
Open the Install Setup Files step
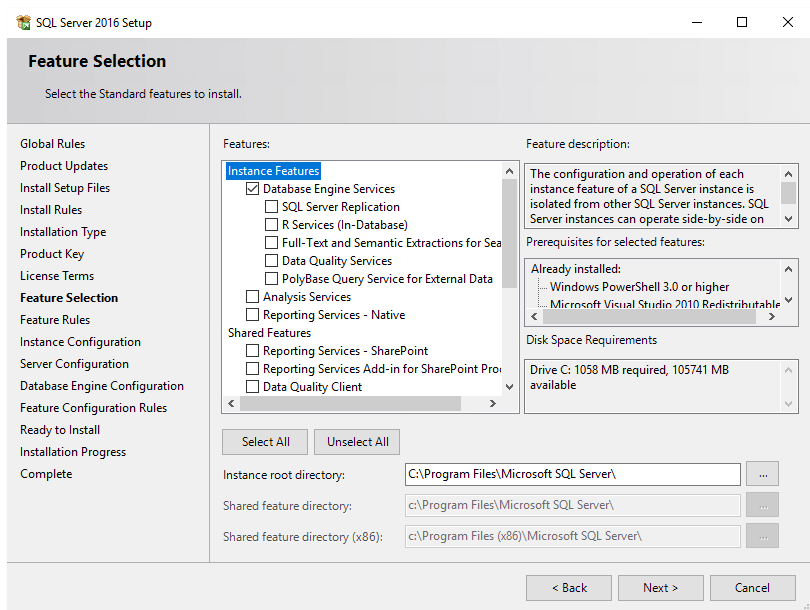pyautogui.click(x=65, y=188)
